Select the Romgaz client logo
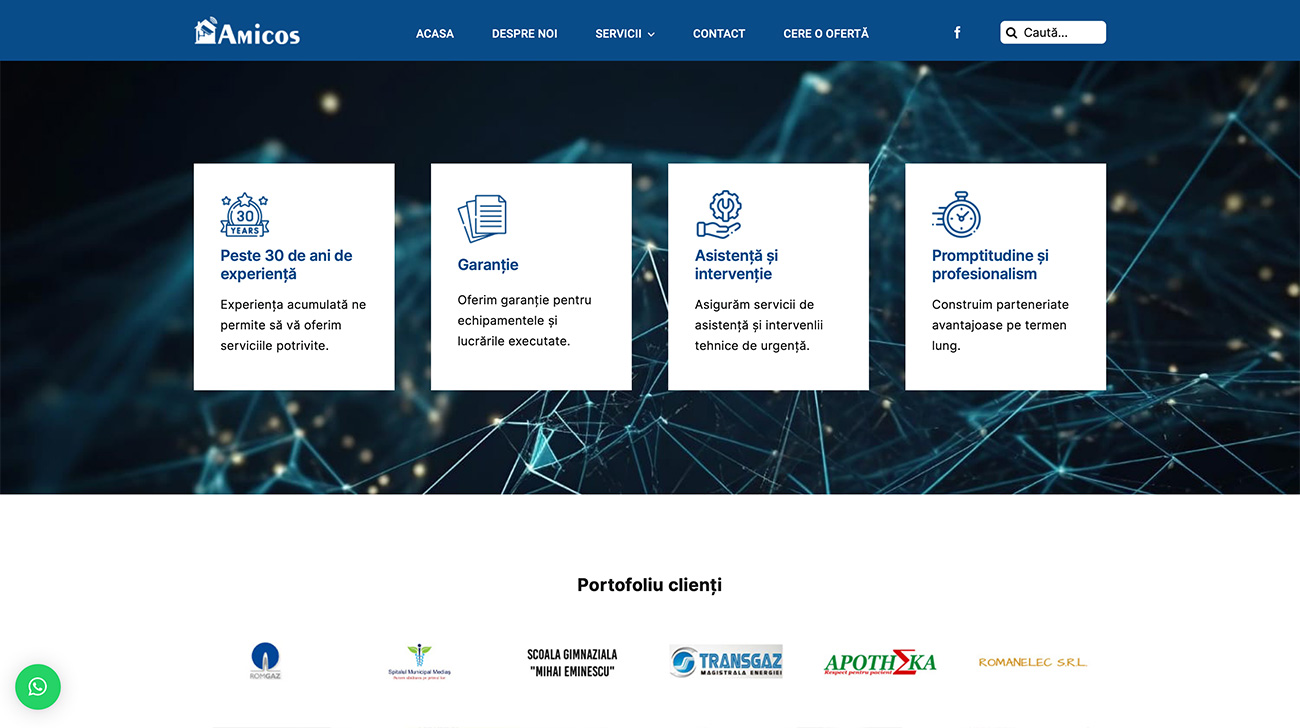Image resolution: width=1300 pixels, height=728 pixels. (265, 661)
